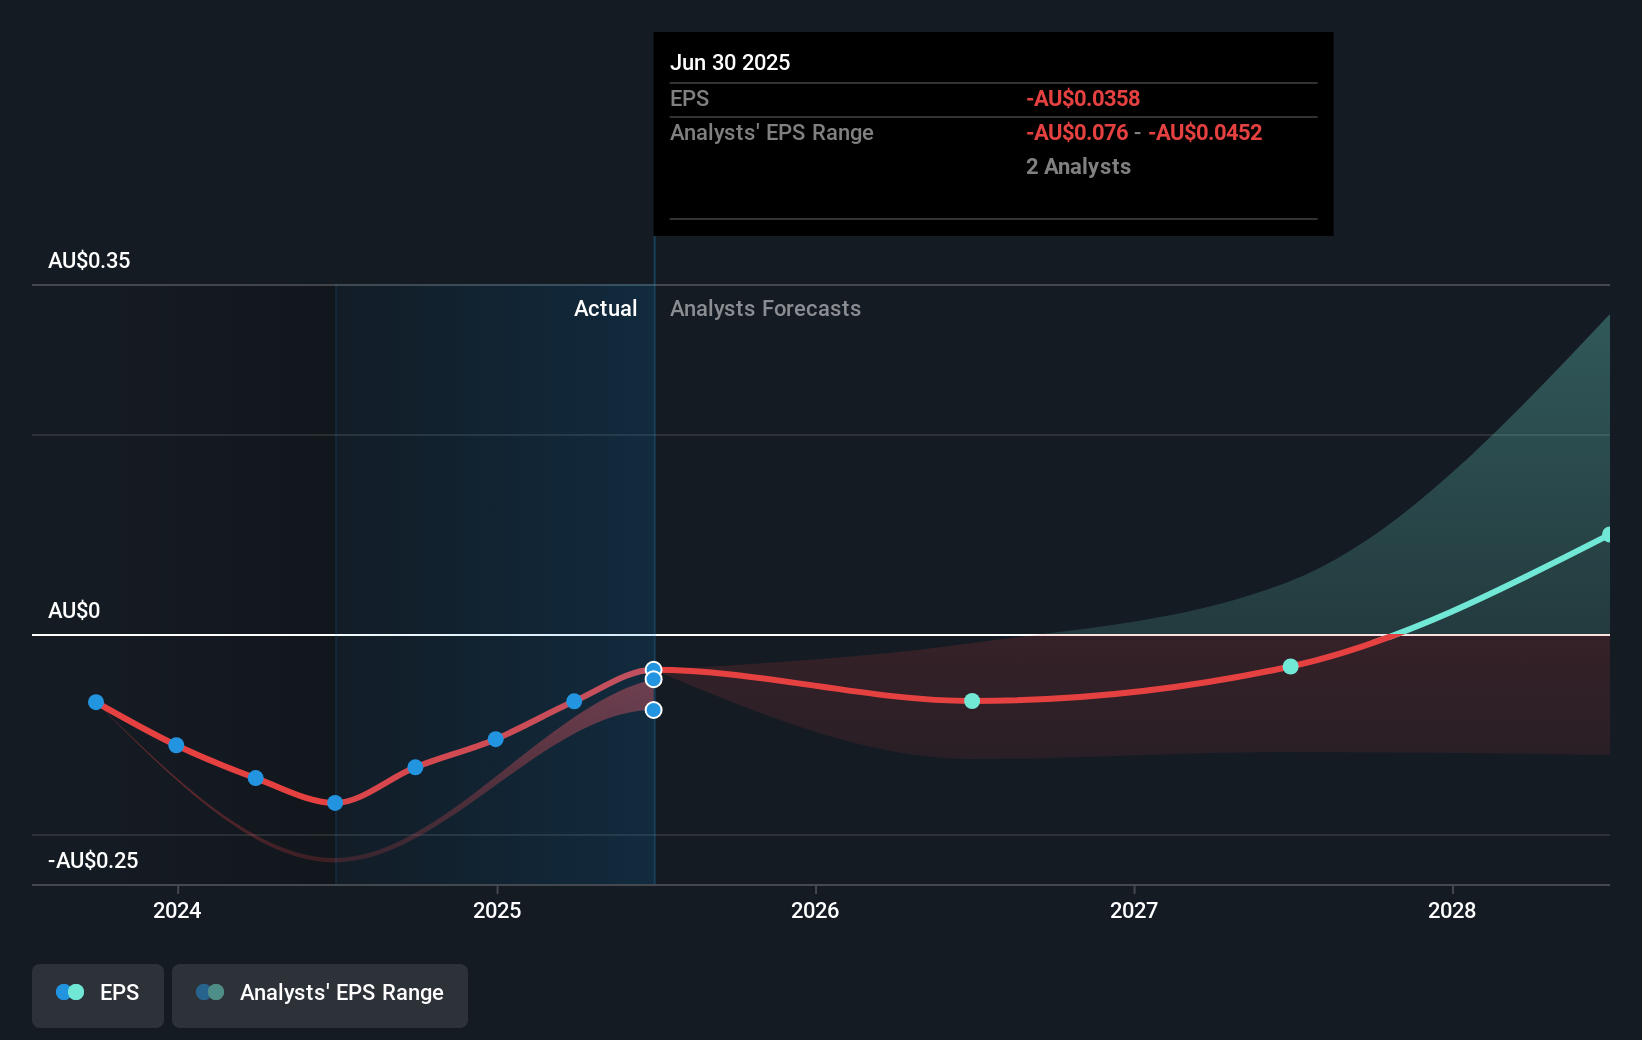The image size is (1642, 1040).
Task: Click the -AU$0.25 y-axis label
Action: pos(93,861)
